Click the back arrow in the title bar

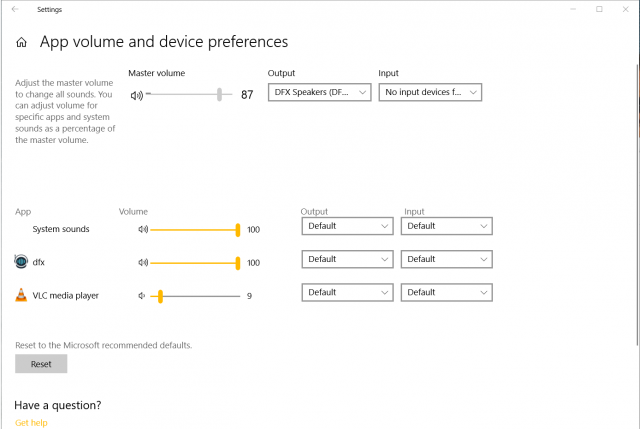tap(15, 9)
